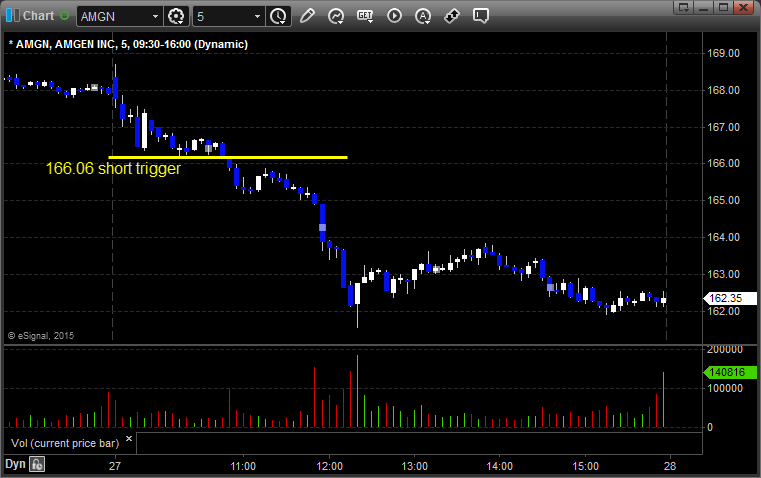Maximize the chart window

click(723, 7)
